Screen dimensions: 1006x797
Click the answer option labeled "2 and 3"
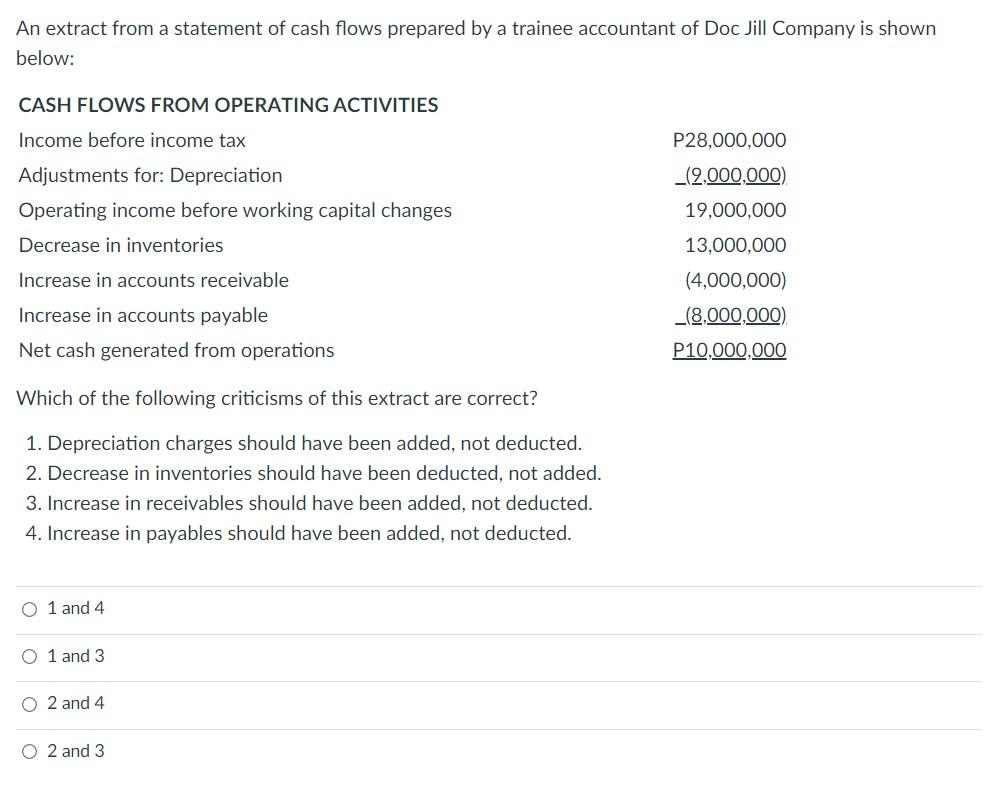click(75, 751)
